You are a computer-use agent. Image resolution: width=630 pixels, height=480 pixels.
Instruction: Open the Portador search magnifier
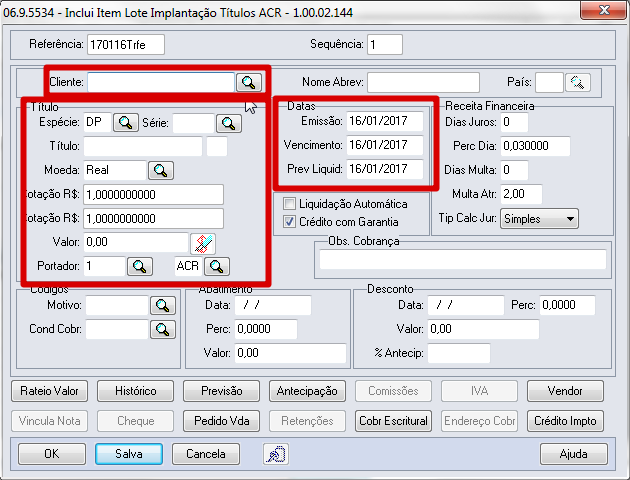pos(139,266)
